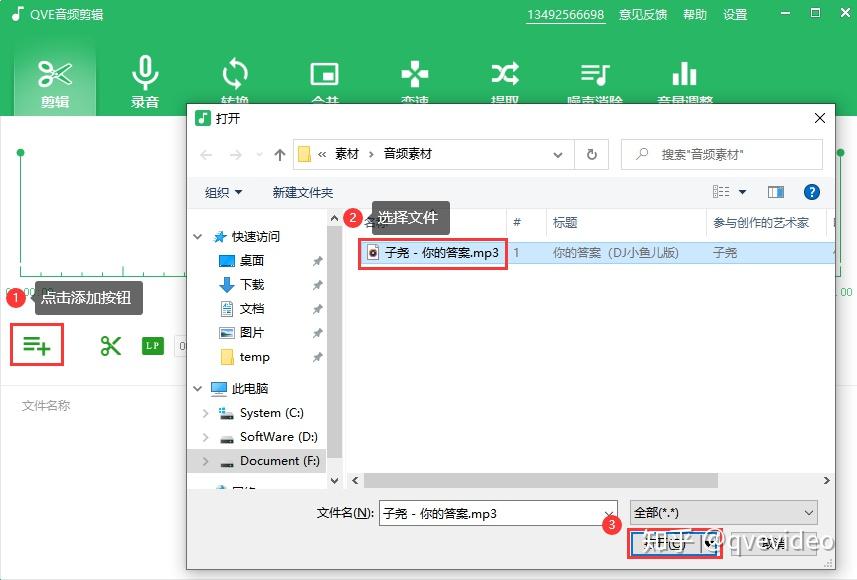This screenshot has height=580, width=857.
Task: Open recent locations dropdown arrow
Action: click(x=259, y=155)
